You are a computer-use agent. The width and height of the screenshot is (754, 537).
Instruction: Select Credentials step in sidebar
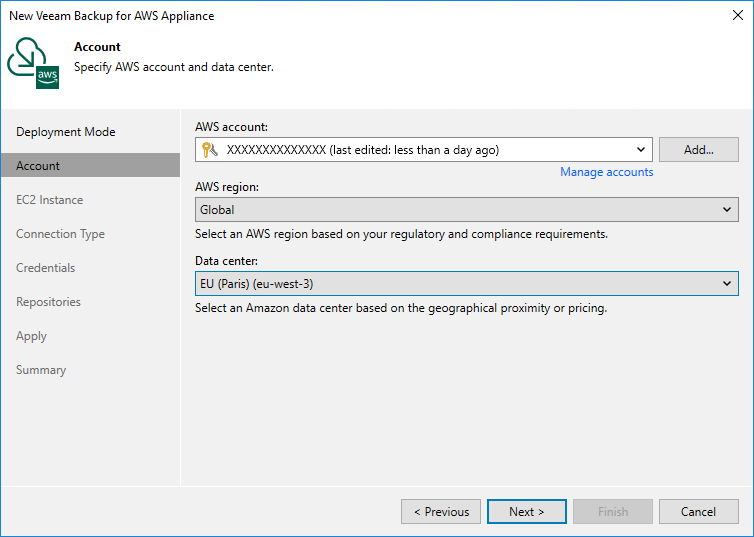coord(46,268)
